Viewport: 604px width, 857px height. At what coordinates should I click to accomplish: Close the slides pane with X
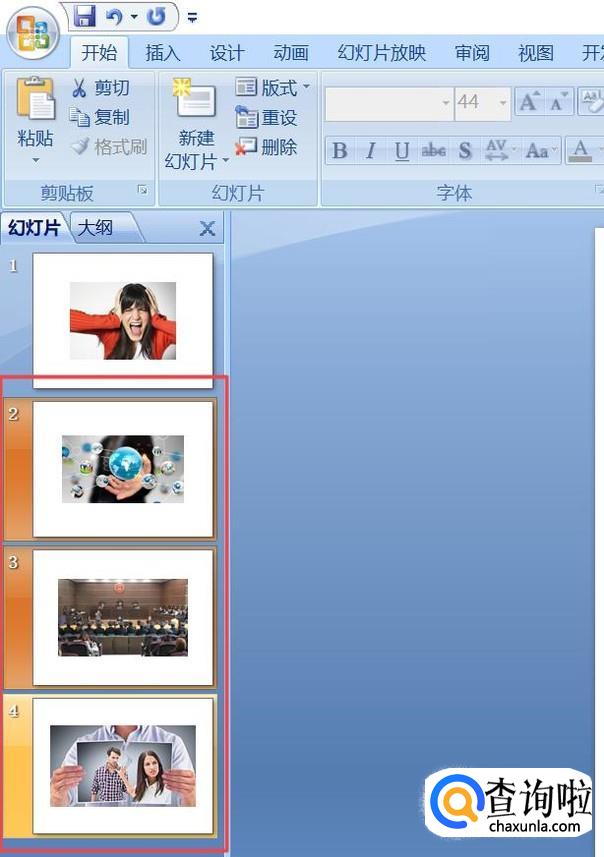(x=207, y=228)
